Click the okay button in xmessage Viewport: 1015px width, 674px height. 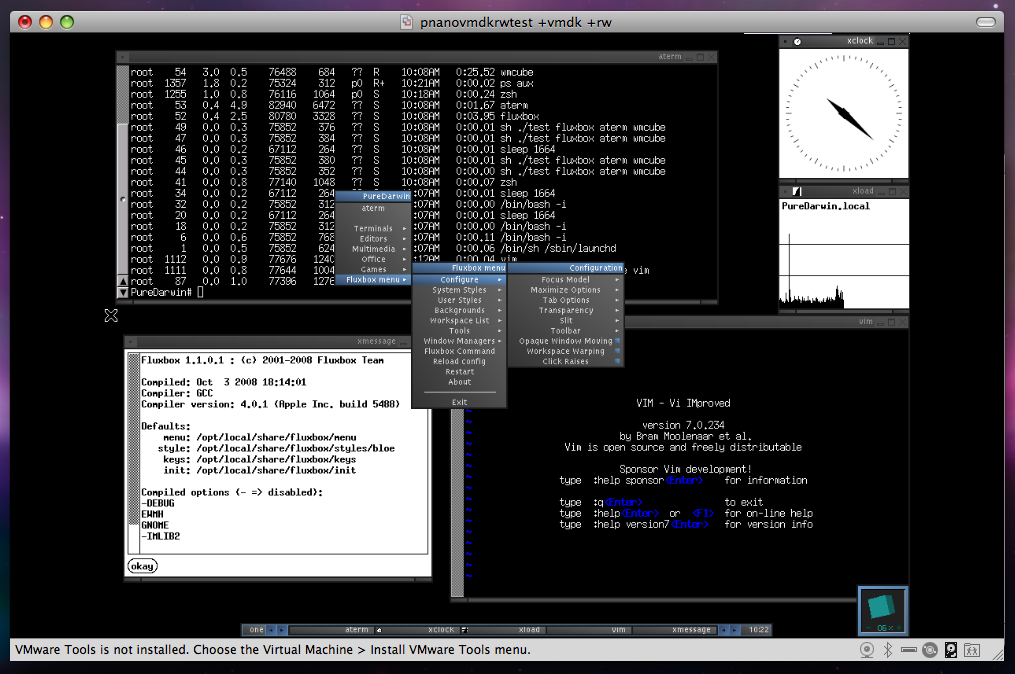pos(142,566)
